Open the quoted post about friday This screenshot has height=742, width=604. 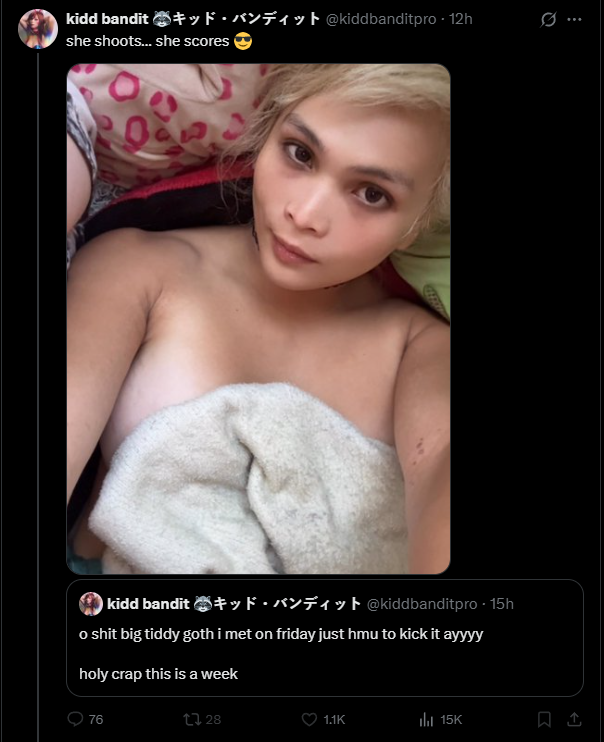point(325,638)
